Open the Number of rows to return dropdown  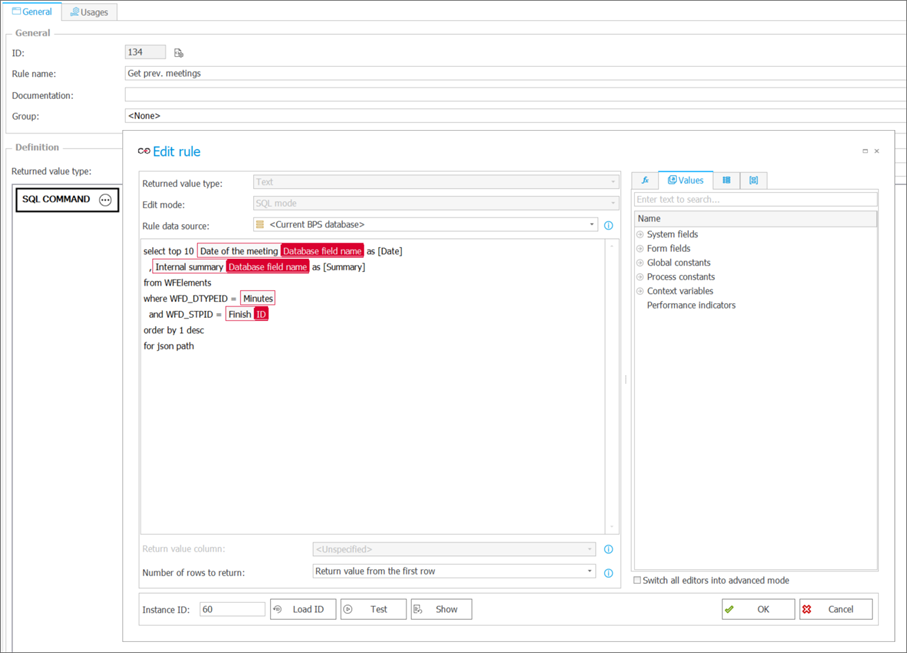pyautogui.click(x=590, y=572)
